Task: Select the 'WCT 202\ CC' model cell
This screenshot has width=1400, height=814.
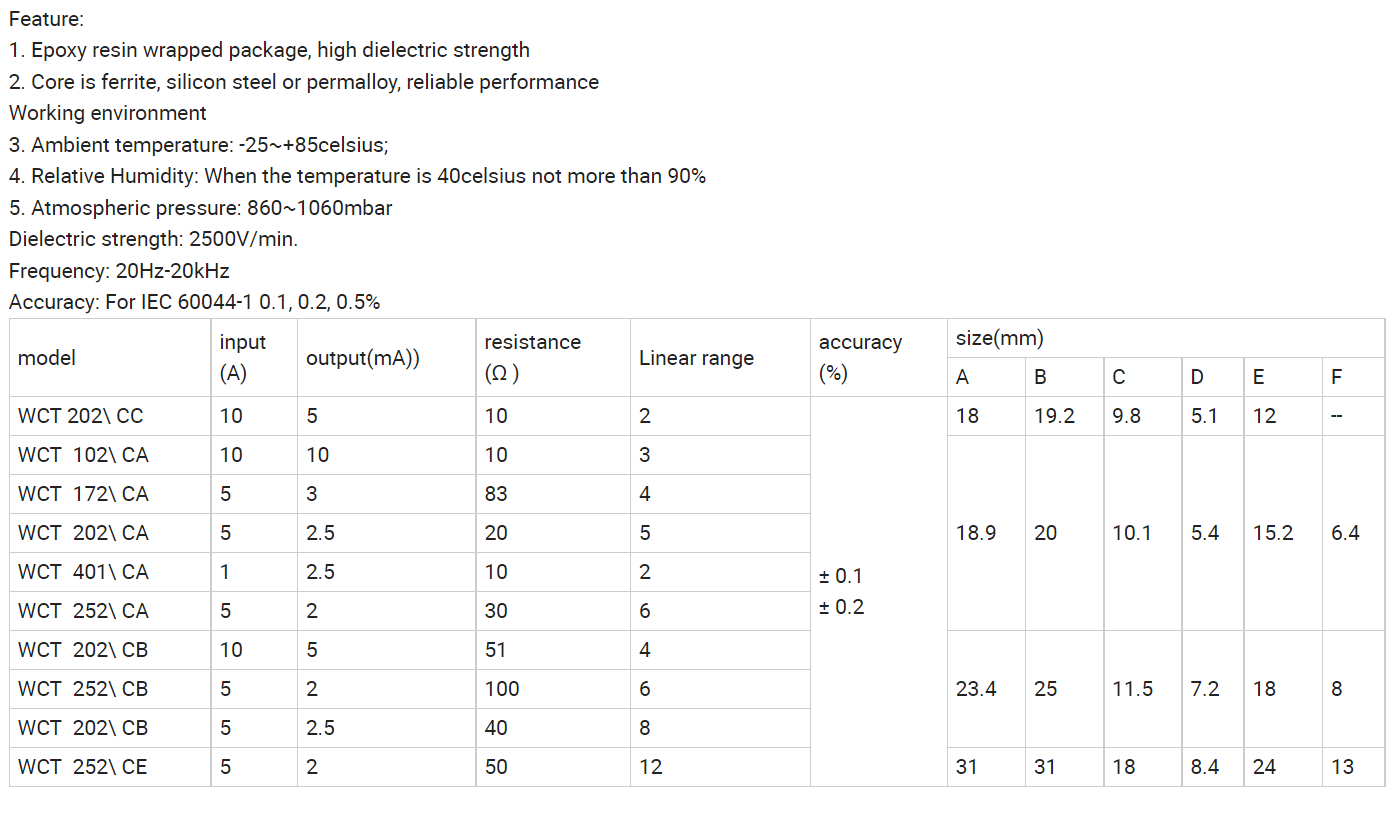Action: click(x=110, y=416)
